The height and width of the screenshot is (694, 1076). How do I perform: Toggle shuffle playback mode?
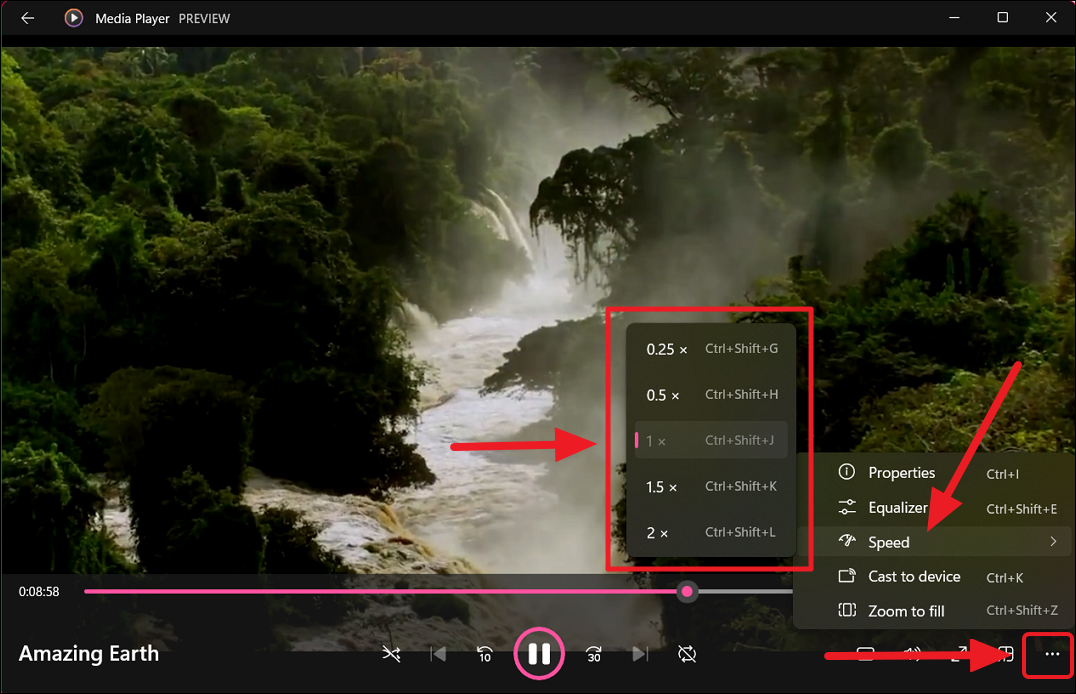pyautogui.click(x=391, y=654)
